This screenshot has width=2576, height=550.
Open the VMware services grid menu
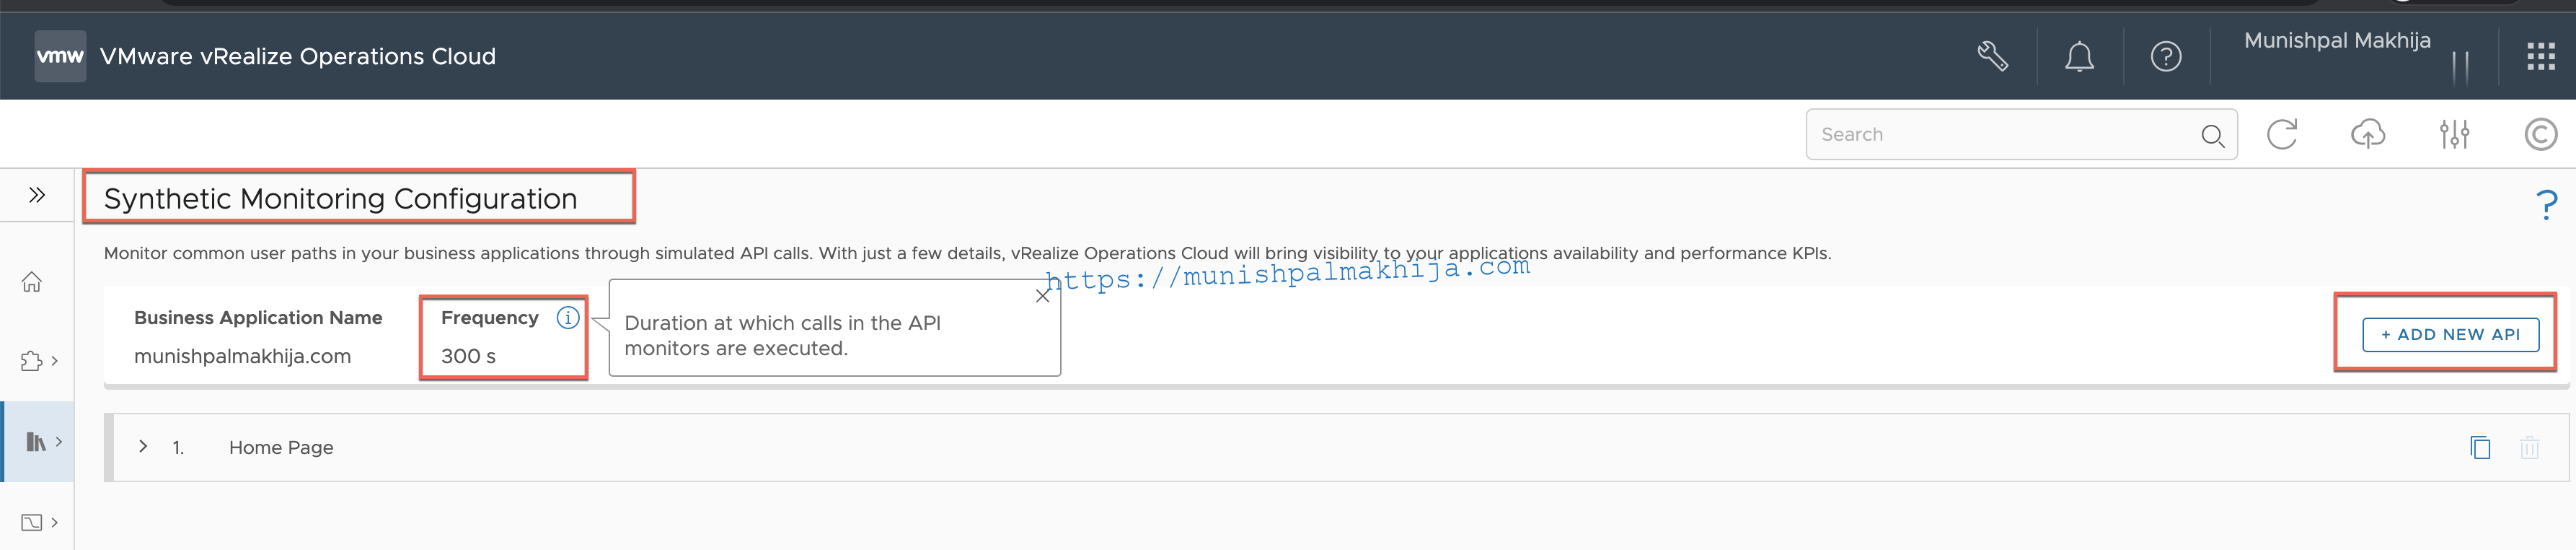click(x=2540, y=56)
